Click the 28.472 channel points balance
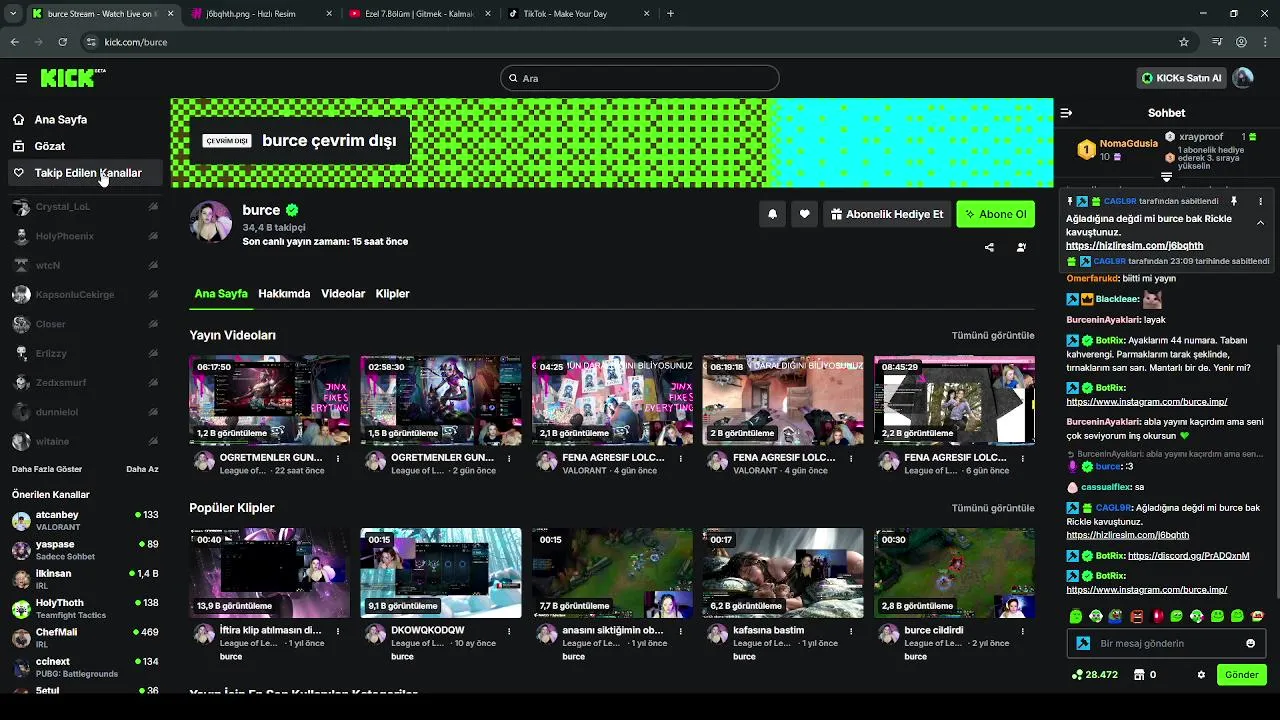 pyautogui.click(x=1094, y=675)
